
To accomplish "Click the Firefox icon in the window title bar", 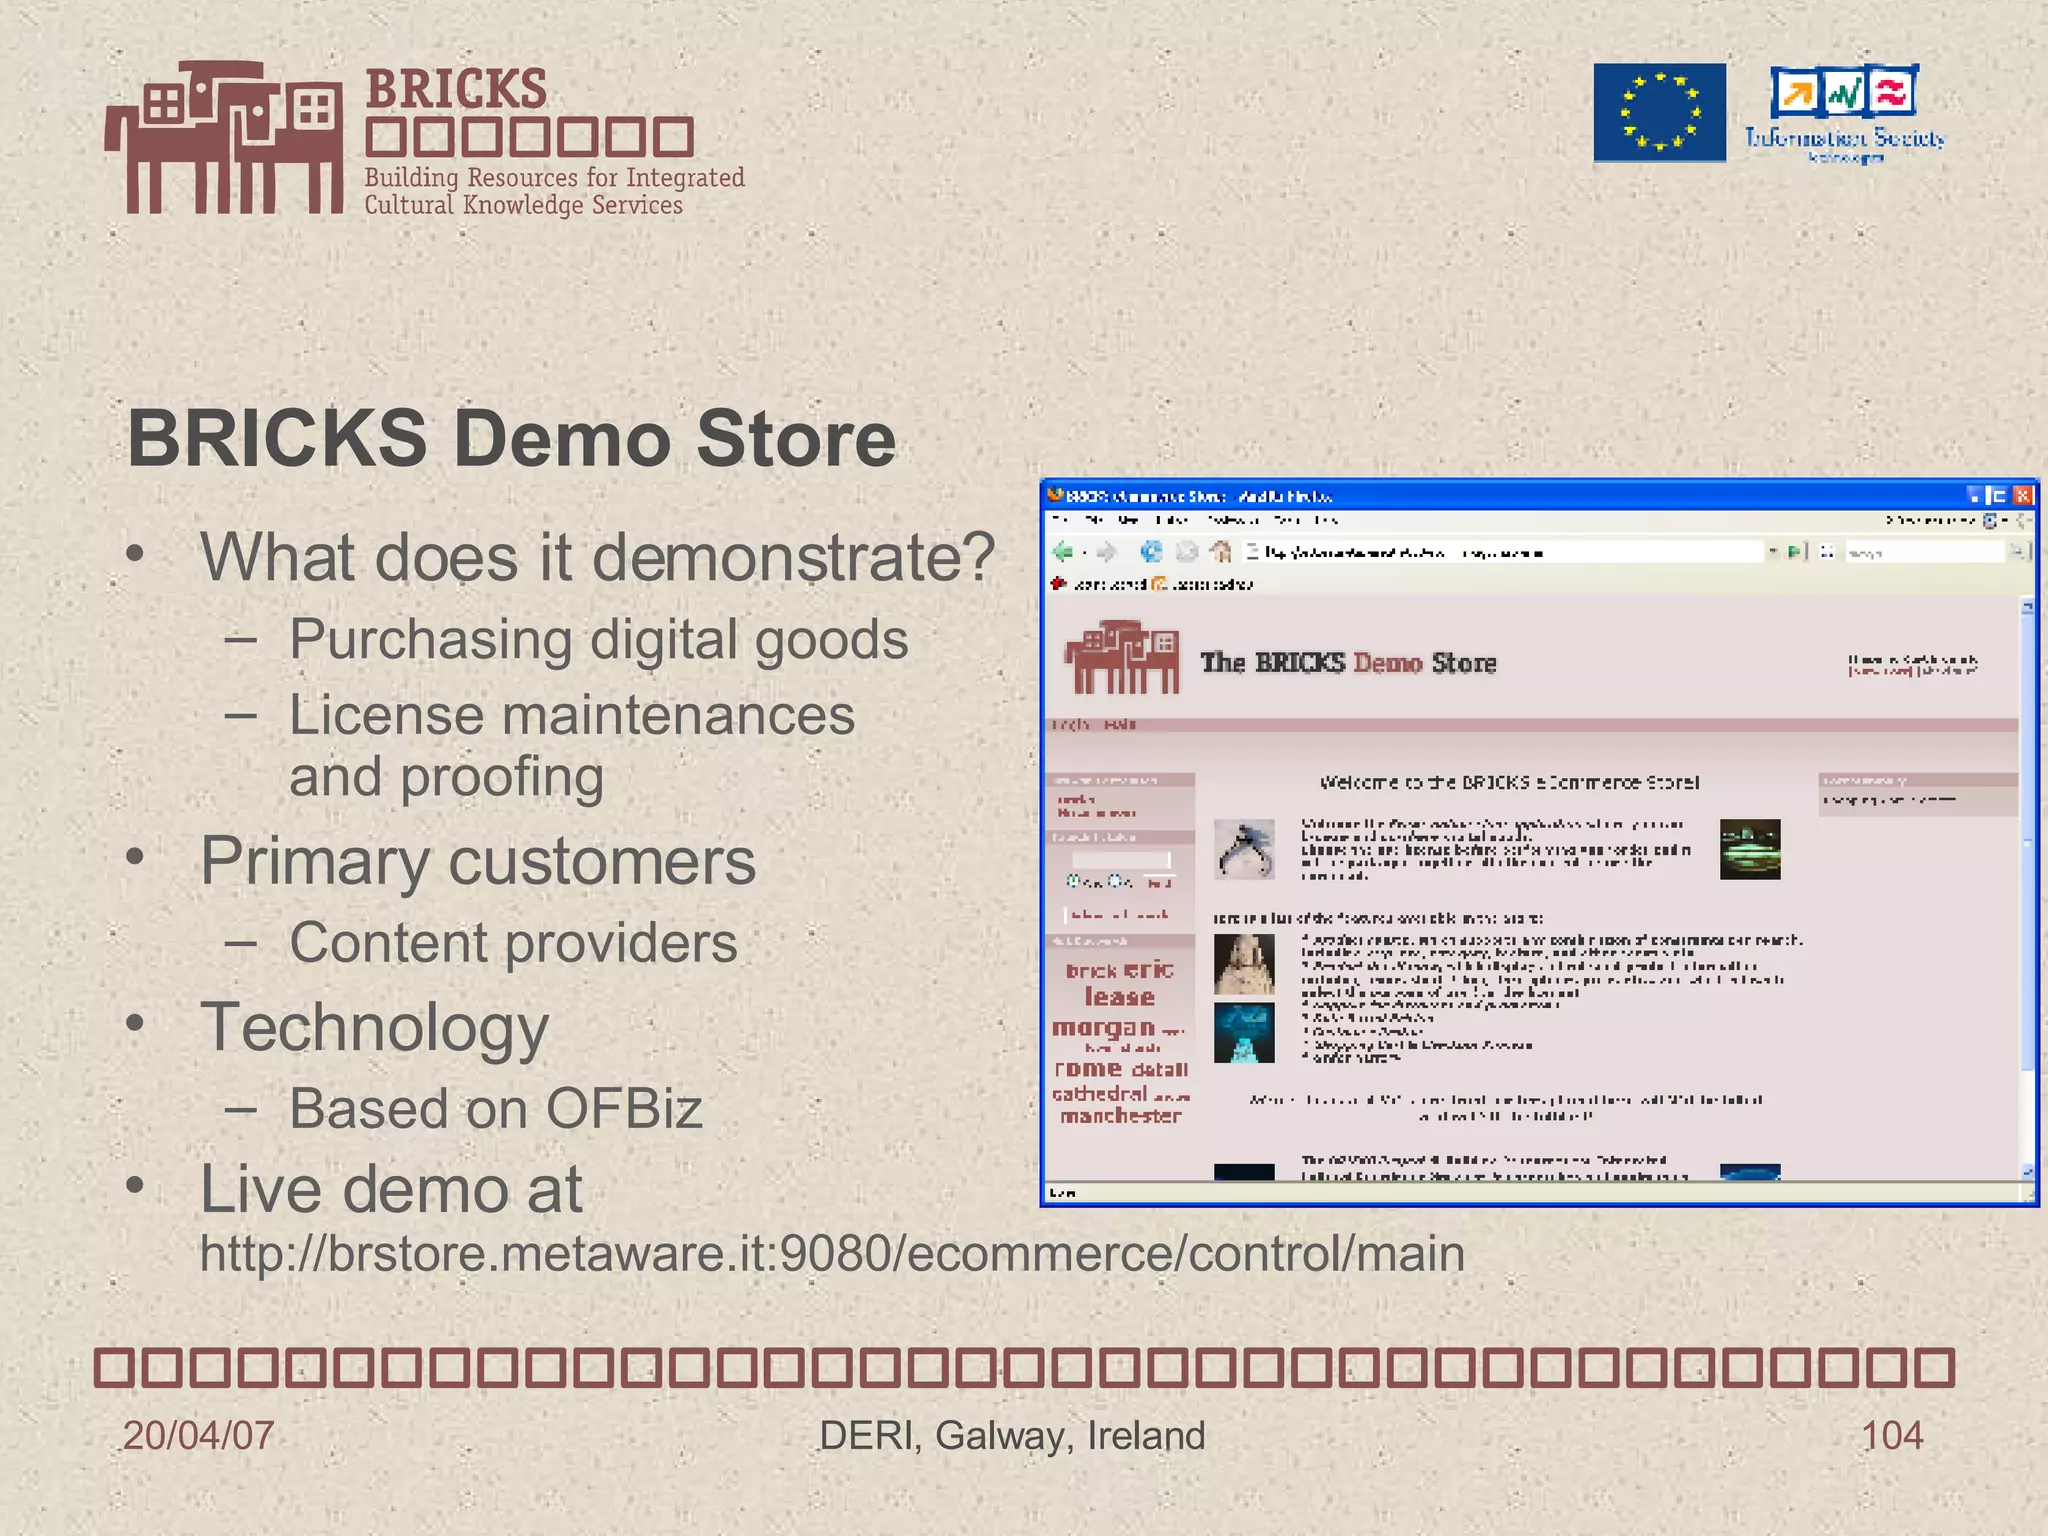I will (1056, 495).
